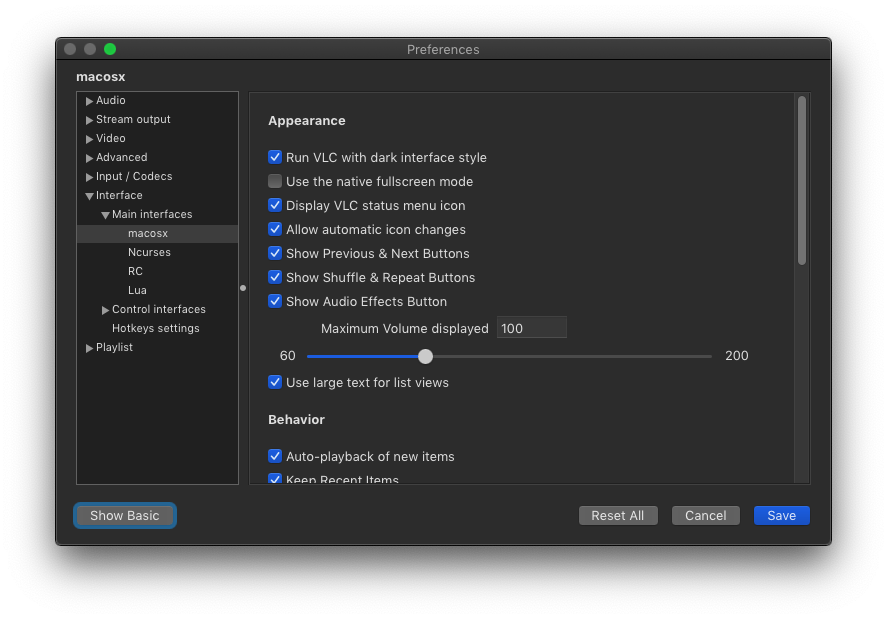
Task: Select Ncurses in the interface tree
Action: (149, 252)
